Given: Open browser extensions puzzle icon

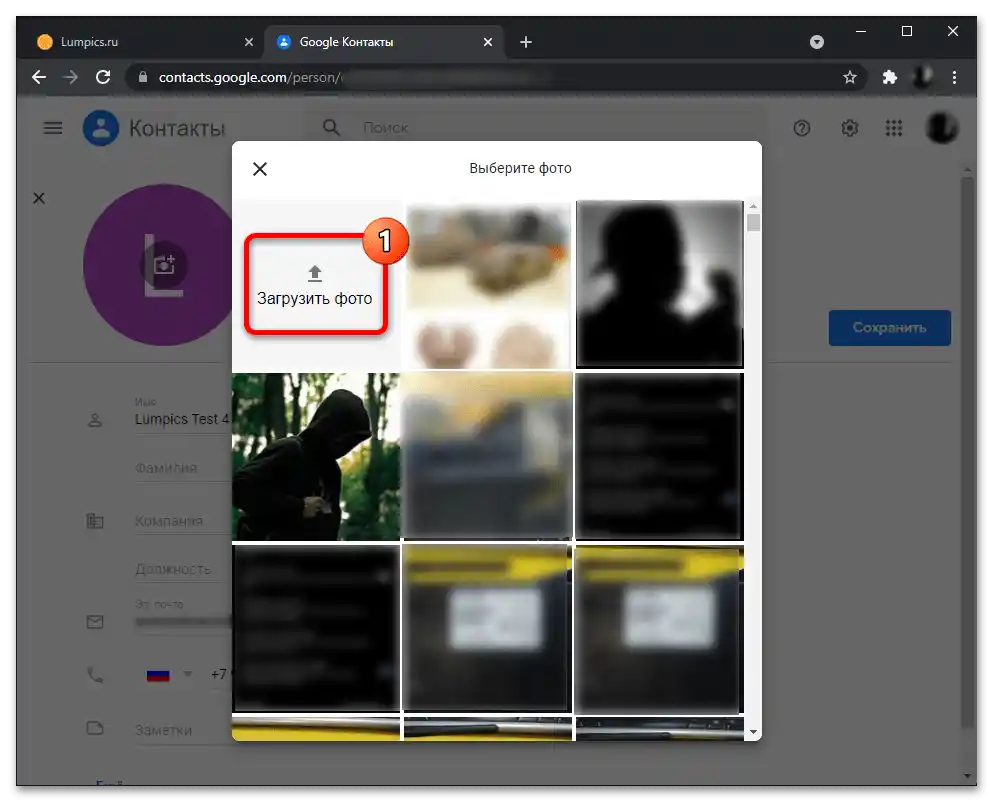Looking at the screenshot, I should (889, 77).
